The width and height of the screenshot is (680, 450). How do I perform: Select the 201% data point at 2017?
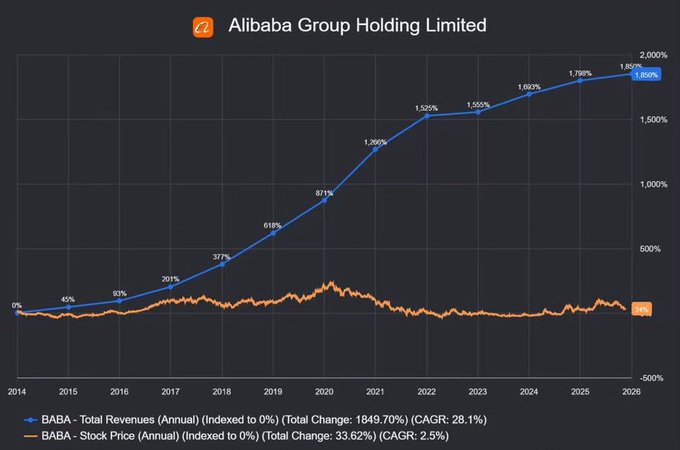click(170, 287)
